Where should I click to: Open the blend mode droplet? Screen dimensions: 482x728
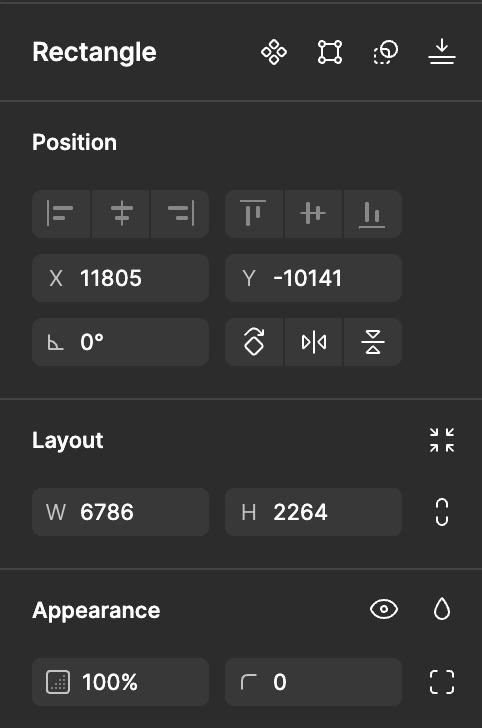tap(442, 609)
